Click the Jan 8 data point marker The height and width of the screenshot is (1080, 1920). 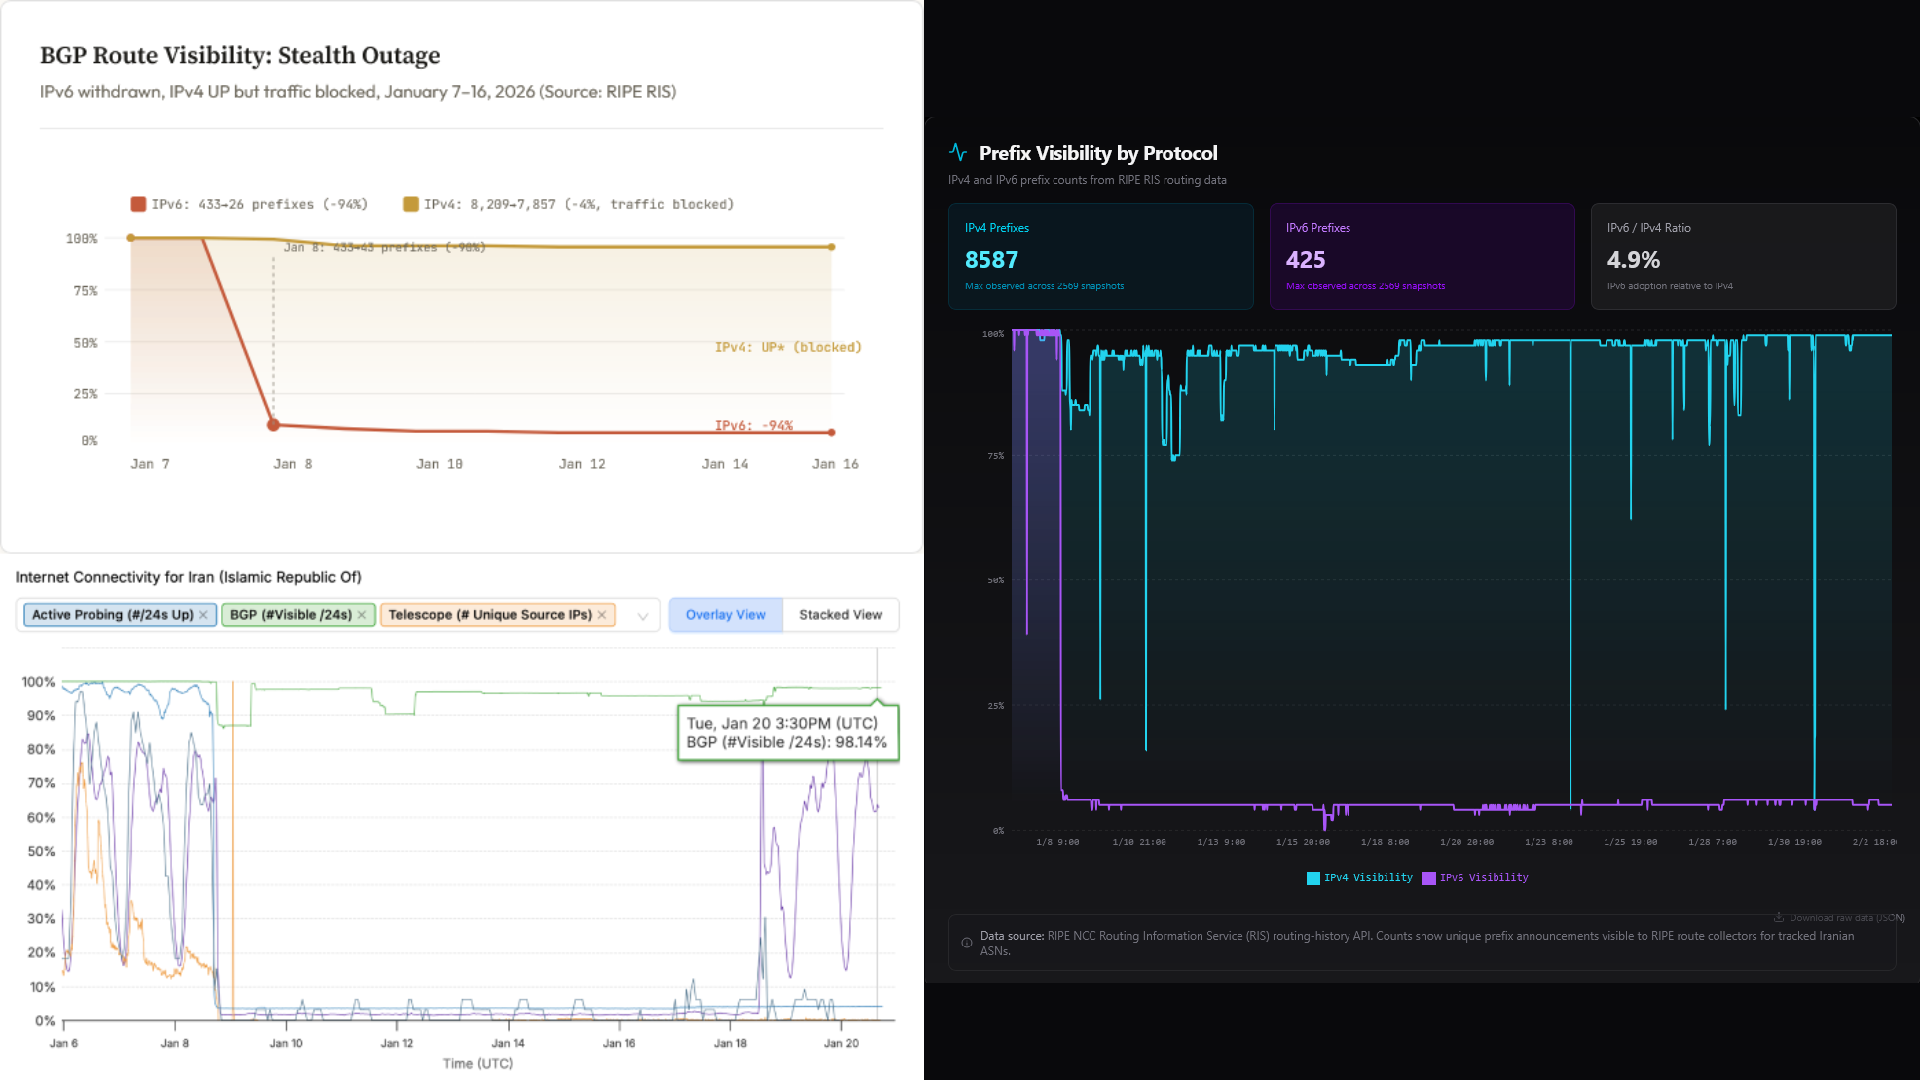pyautogui.click(x=273, y=425)
